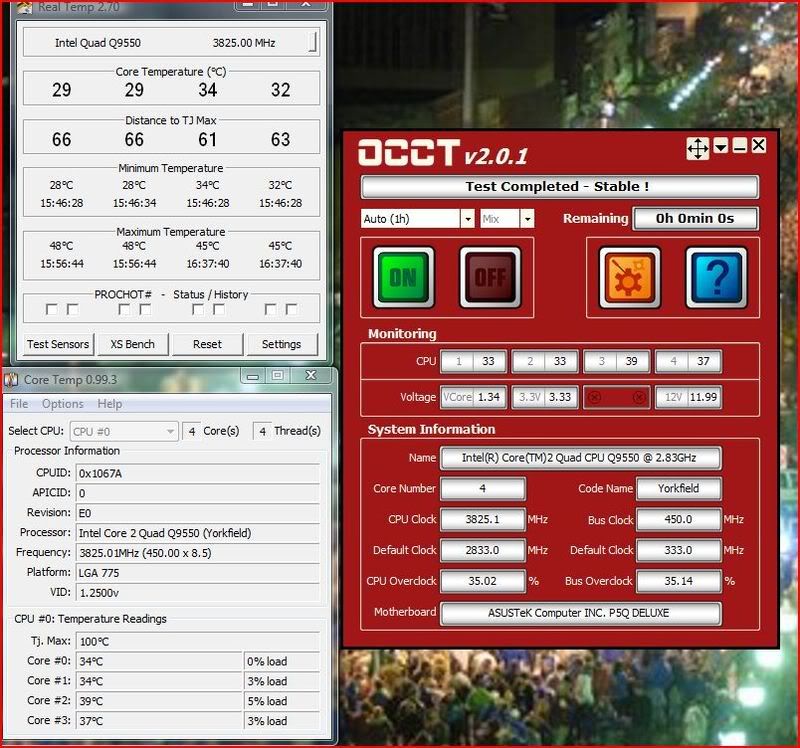Screen dimensions: 800x748
Task: Click the Motherboard field showing P5Q DELUXE
Action: pyautogui.click(x=581, y=613)
